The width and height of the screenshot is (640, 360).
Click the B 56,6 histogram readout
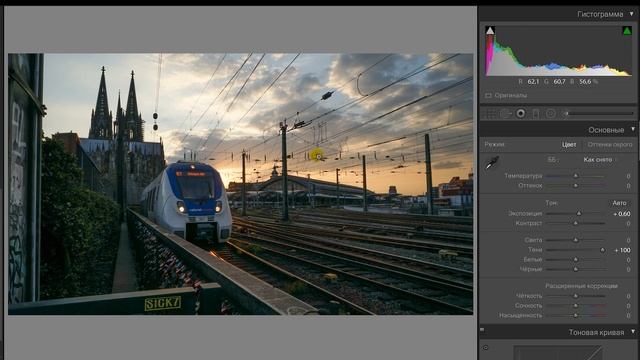pyautogui.click(x=581, y=82)
